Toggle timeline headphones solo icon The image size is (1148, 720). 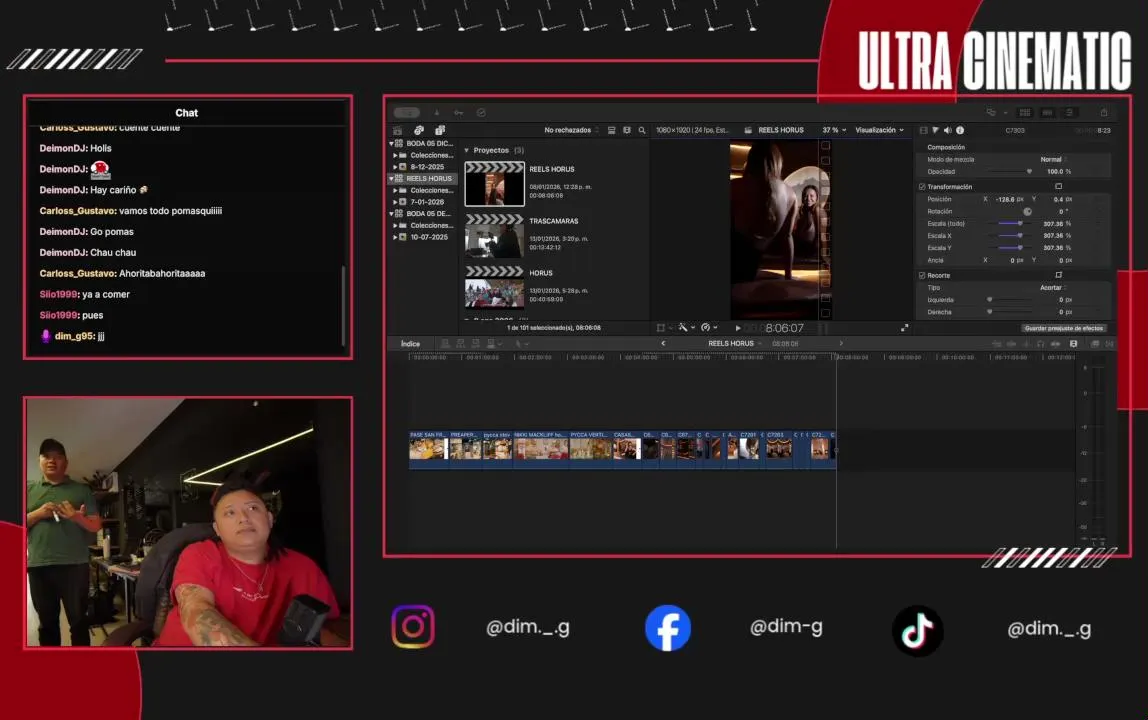pos(1040,344)
